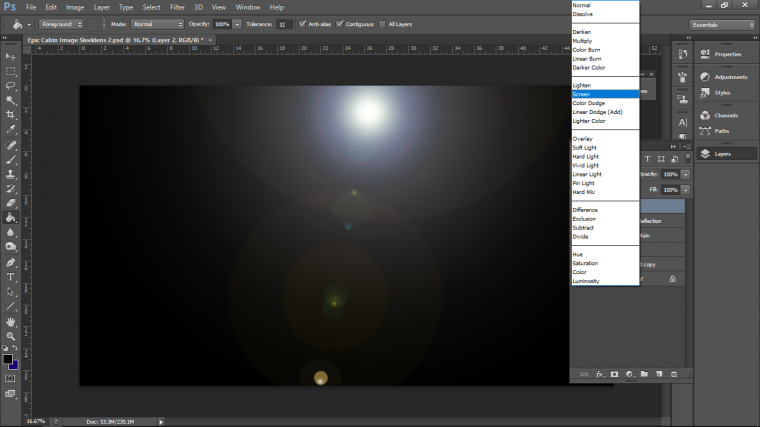Image resolution: width=760 pixels, height=427 pixels.
Task: Select the Eraser tool
Action: tap(11, 203)
